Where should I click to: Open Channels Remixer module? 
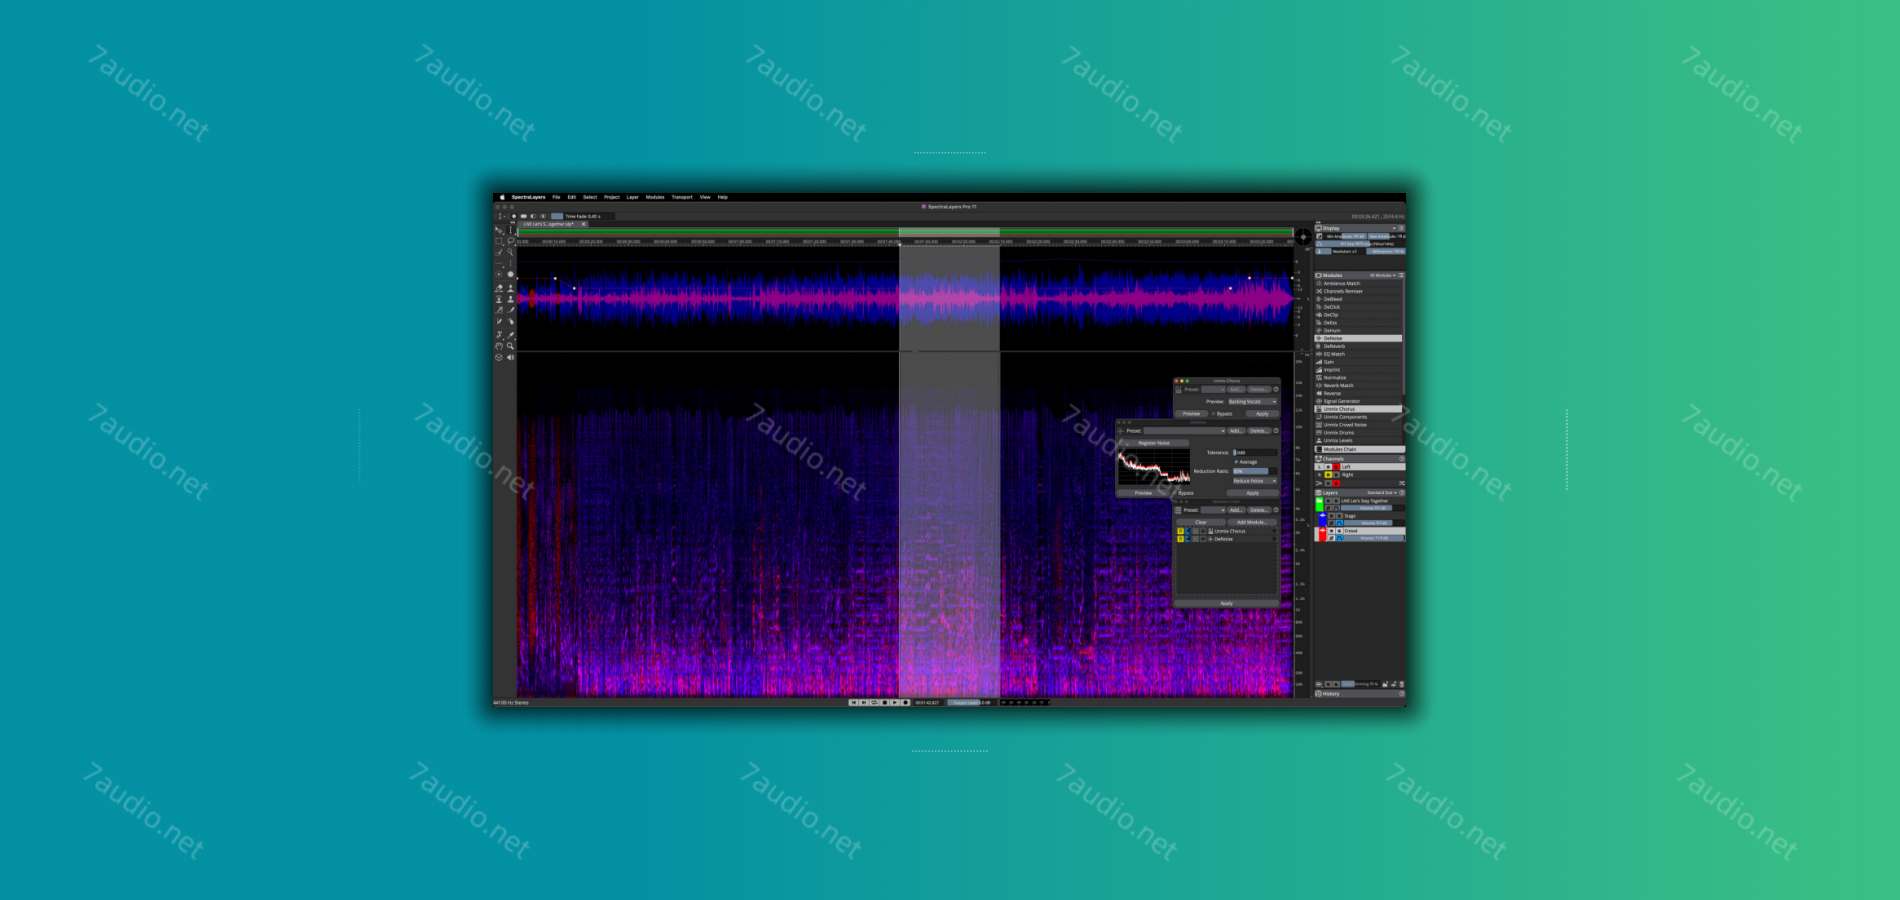tap(1358, 291)
